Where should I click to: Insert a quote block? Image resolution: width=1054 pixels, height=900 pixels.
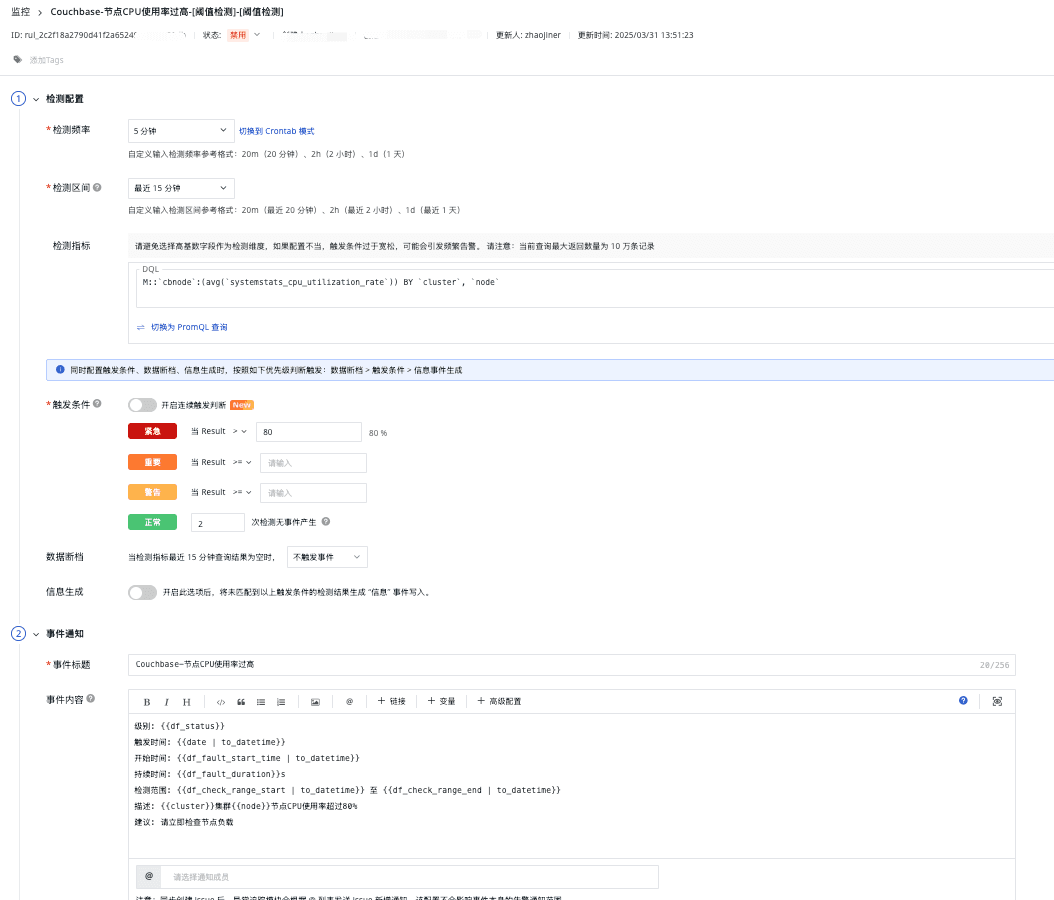(241, 702)
